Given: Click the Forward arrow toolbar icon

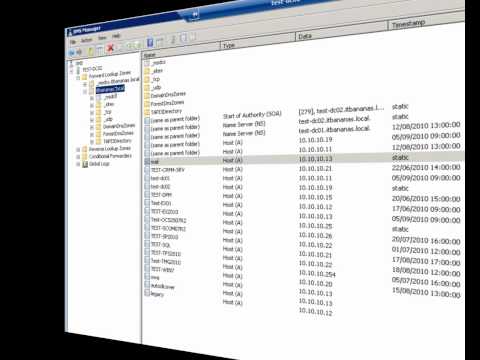Looking at the screenshot, I should point(79,52).
